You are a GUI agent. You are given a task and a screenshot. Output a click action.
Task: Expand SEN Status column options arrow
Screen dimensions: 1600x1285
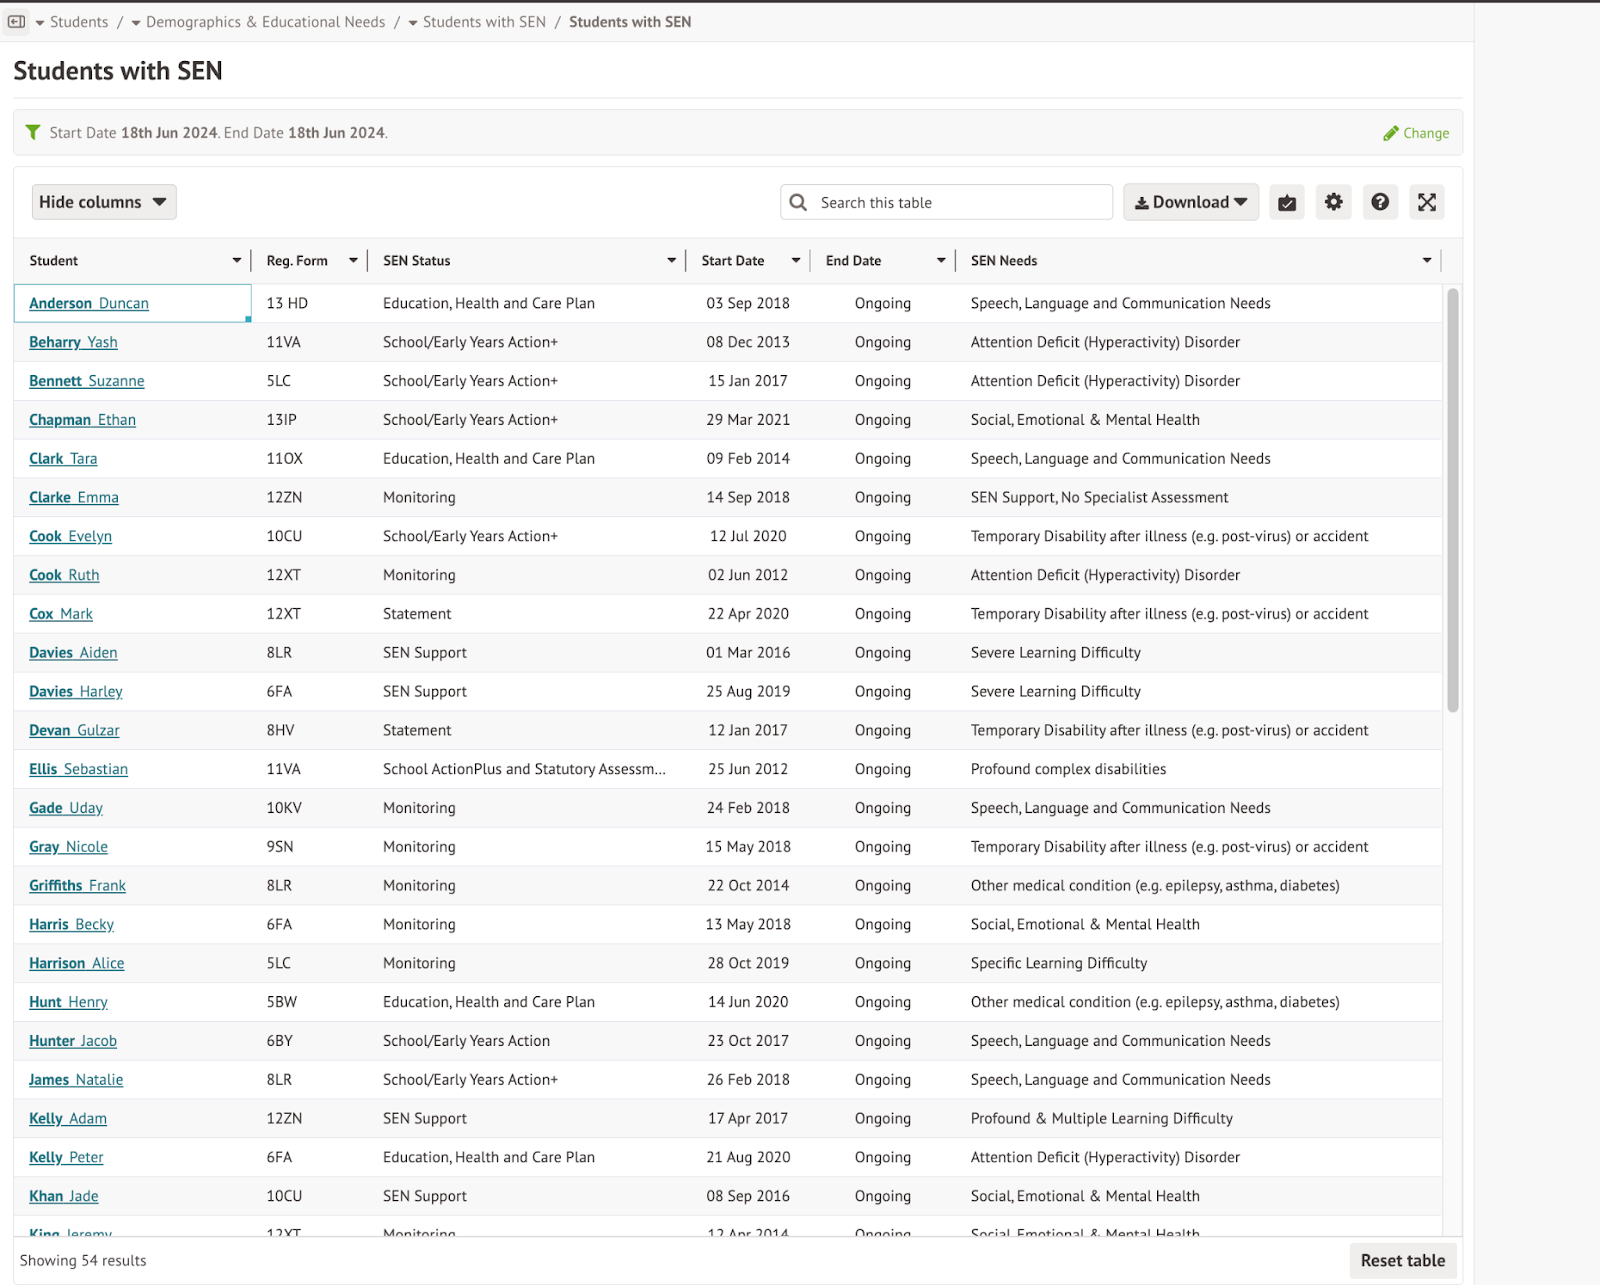tap(672, 261)
